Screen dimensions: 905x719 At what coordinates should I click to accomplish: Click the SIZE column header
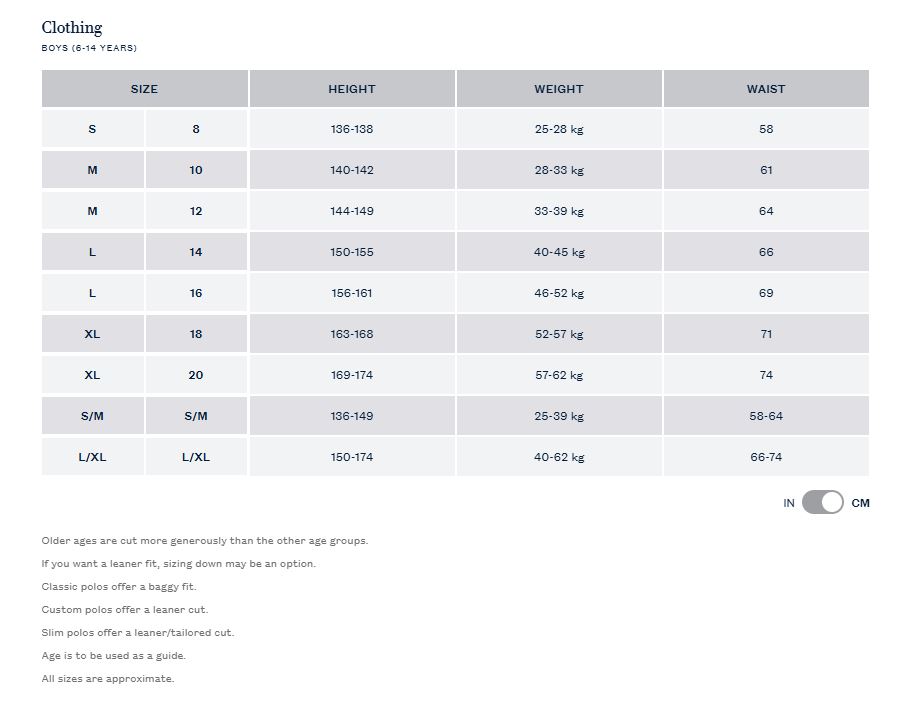(x=144, y=89)
